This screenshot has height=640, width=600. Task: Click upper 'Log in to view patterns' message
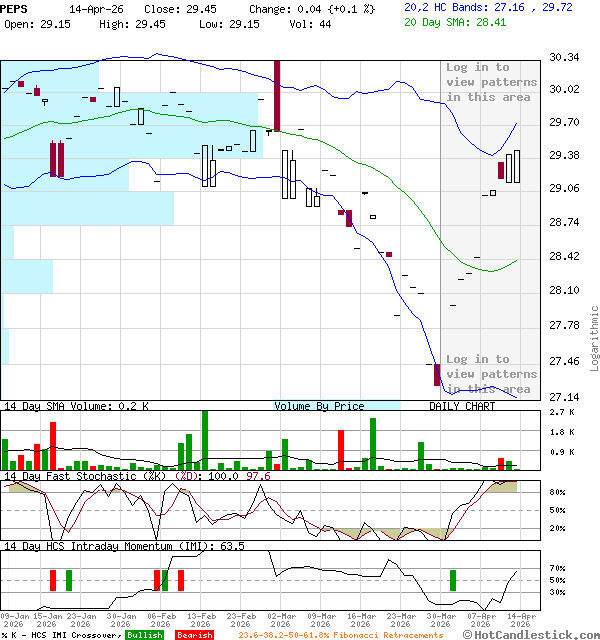[x=490, y=82]
